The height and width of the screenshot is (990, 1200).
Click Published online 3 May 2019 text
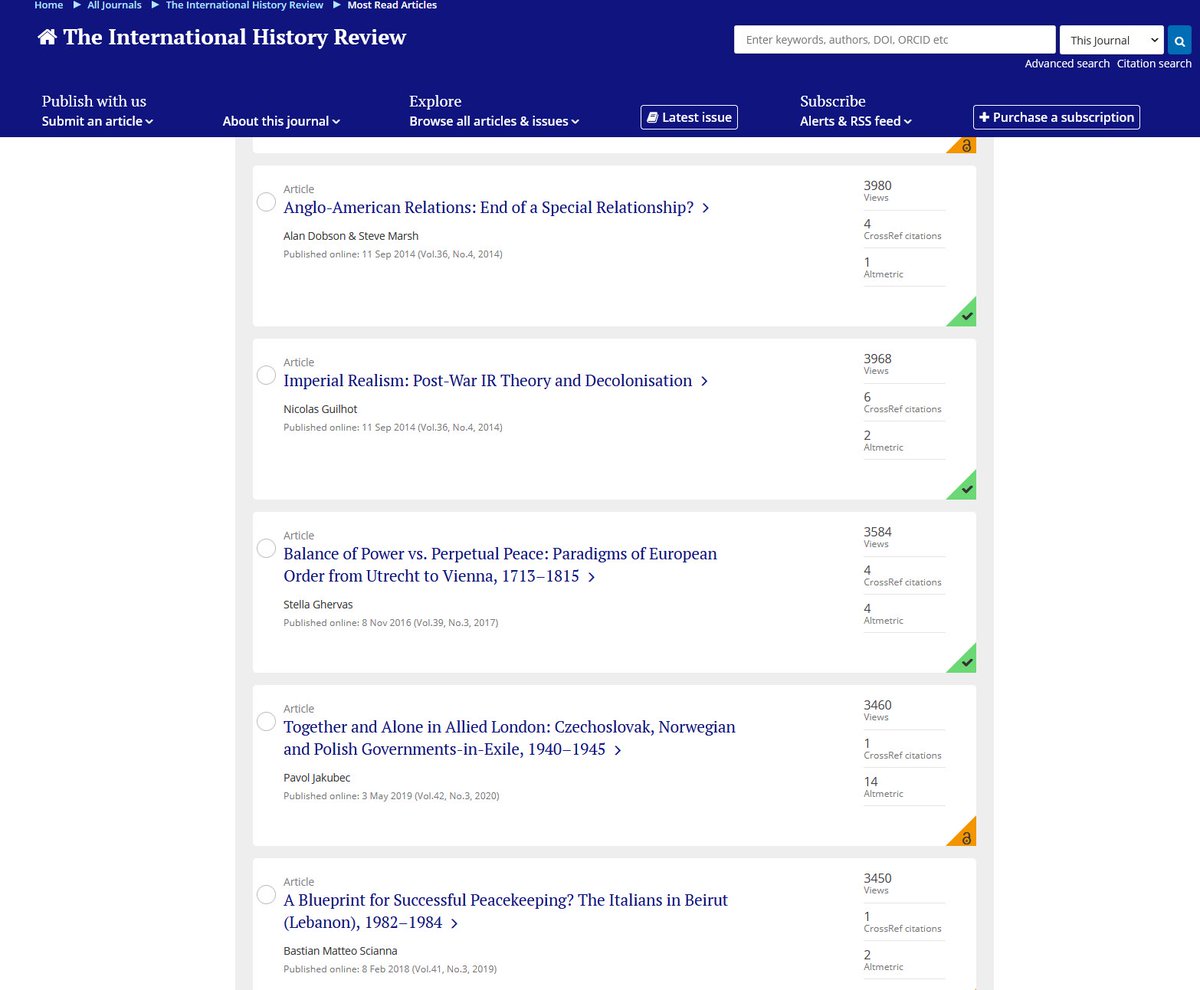[391, 796]
